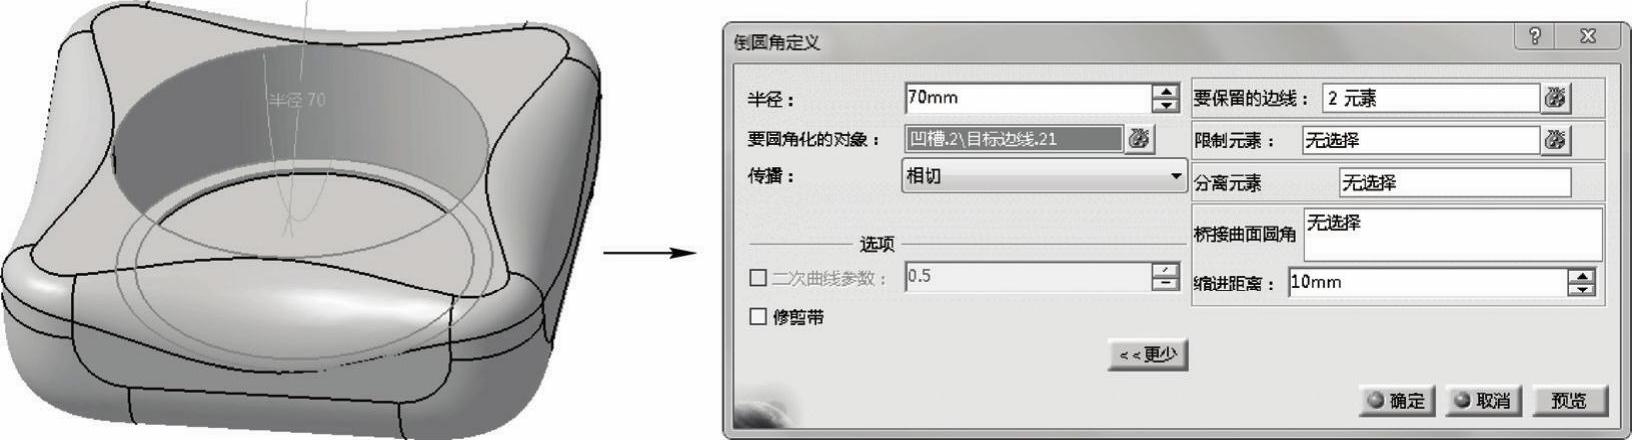Decrease 缩进距离 with down spinner arrow
The height and width of the screenshot is (440, 1632).
1581,290
